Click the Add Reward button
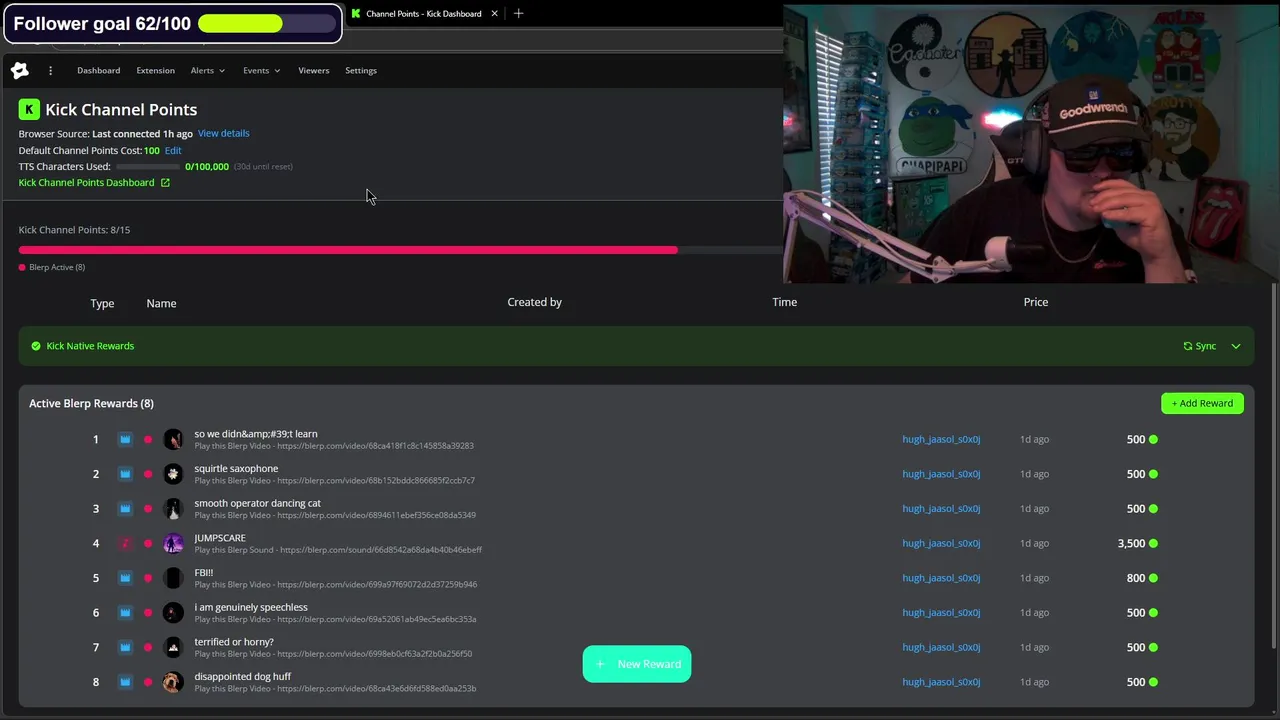This screenshot has height=720, width=1280. coord(1202,403)
